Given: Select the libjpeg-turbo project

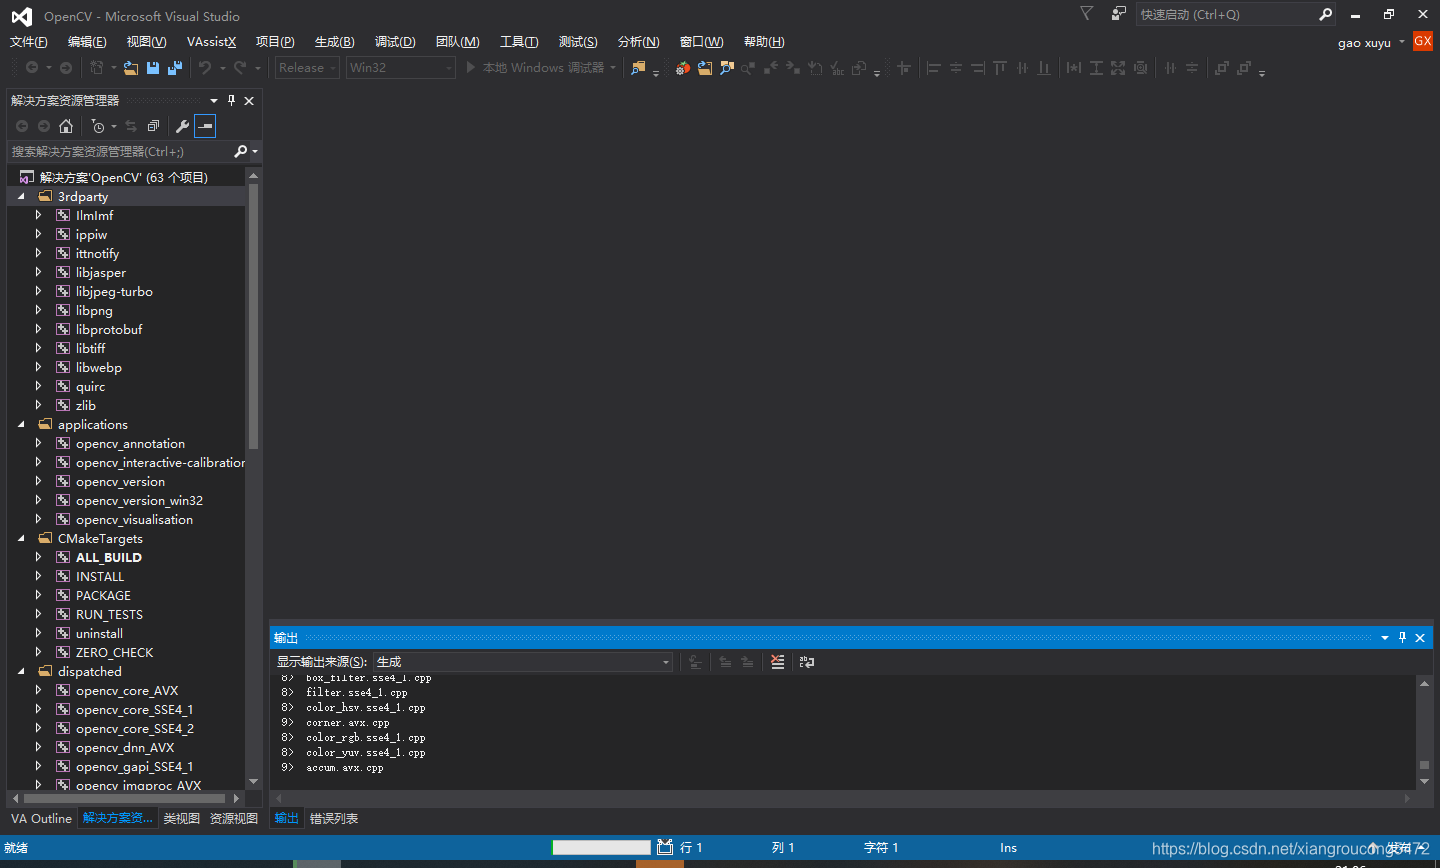Looking at the screenshot, I should [x=114, y=291].
